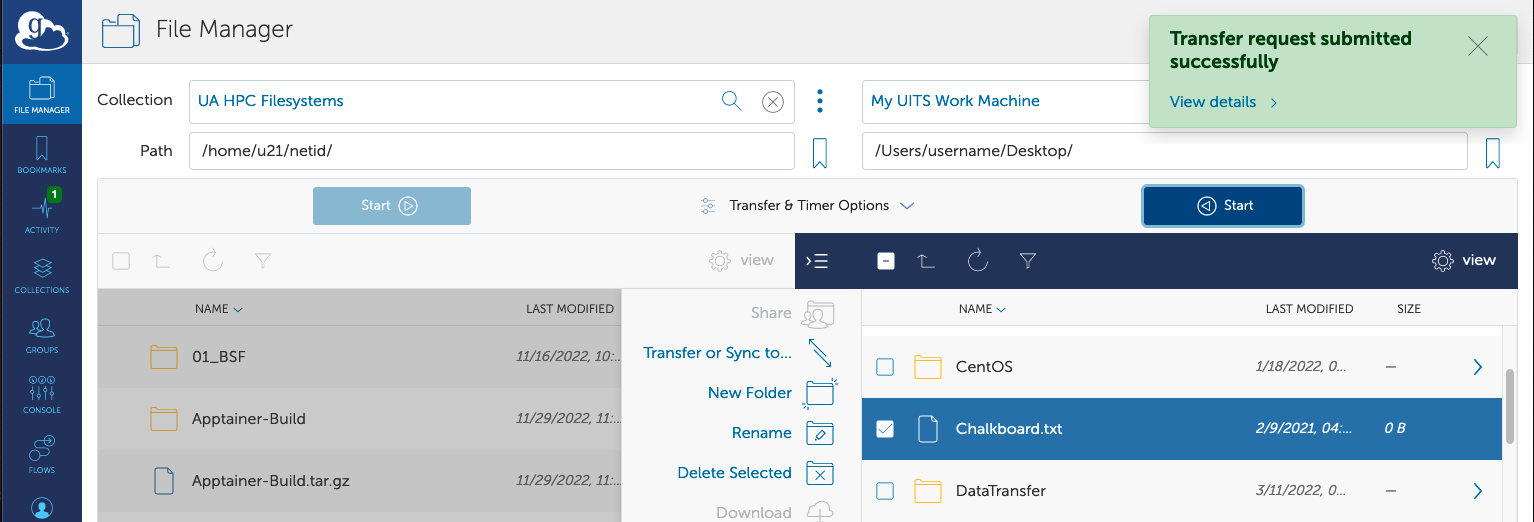
Task: Open Console in the sidebar
Action: (41, 394)
